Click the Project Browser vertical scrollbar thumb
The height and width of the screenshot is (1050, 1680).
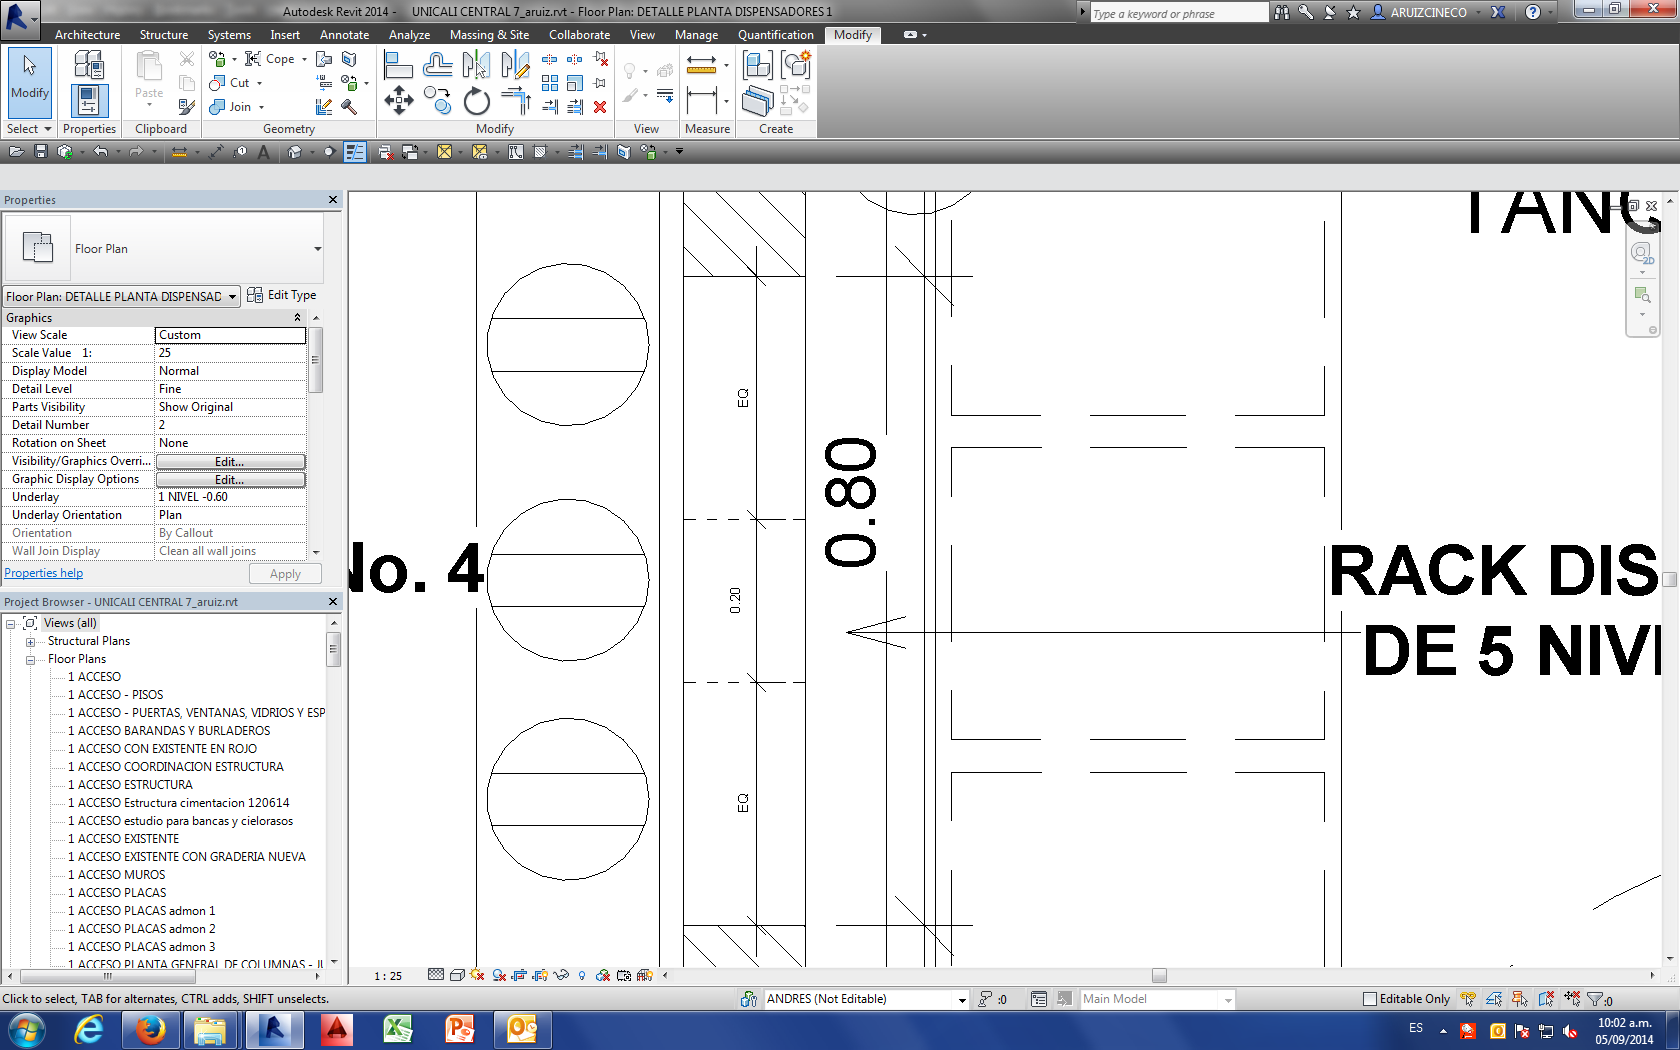(334, 650)
